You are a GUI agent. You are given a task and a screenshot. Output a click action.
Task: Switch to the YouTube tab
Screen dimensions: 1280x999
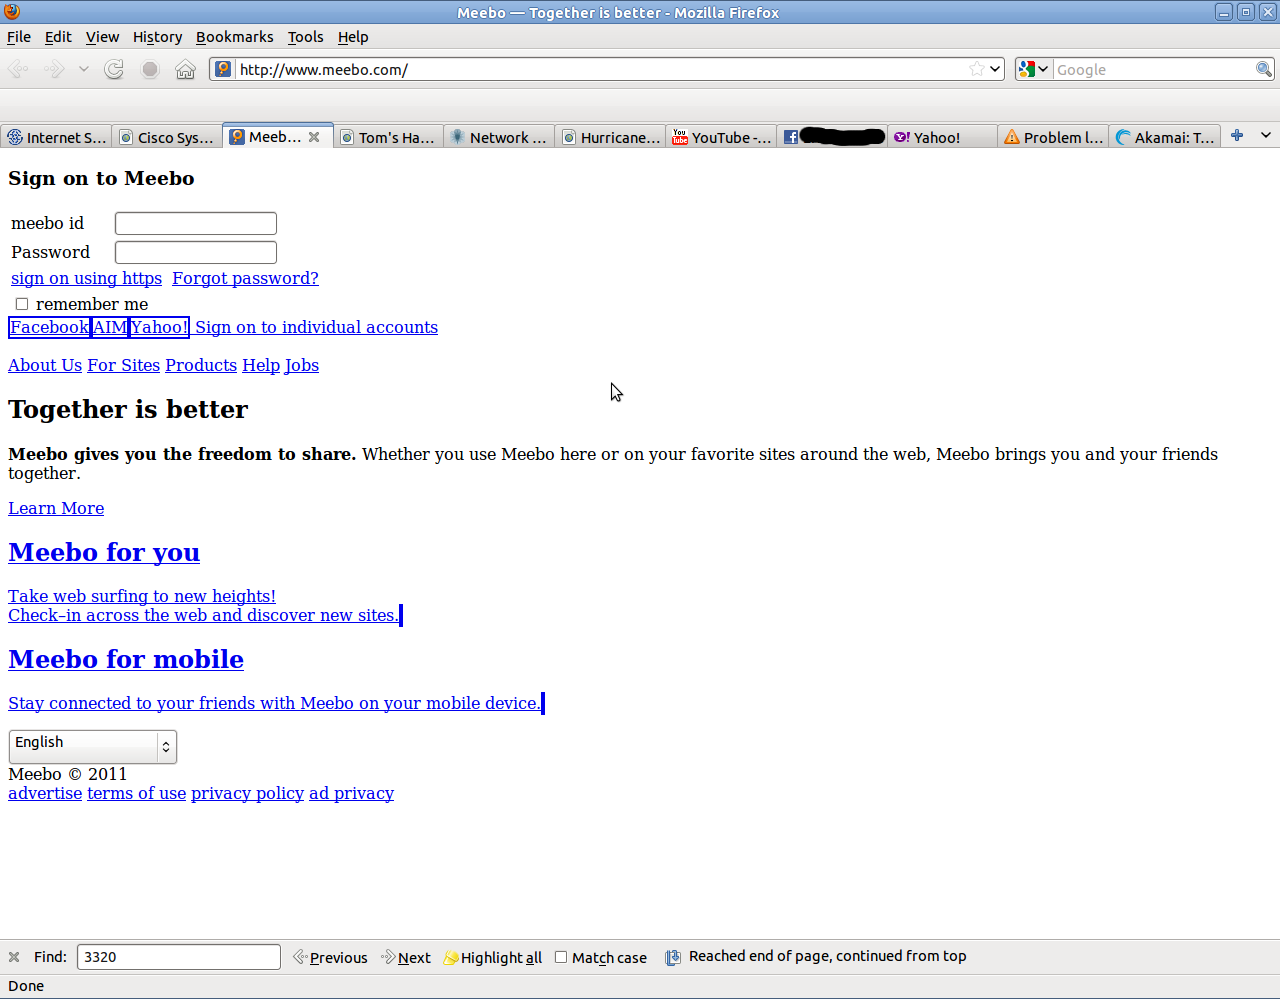(x=721, y=137)
